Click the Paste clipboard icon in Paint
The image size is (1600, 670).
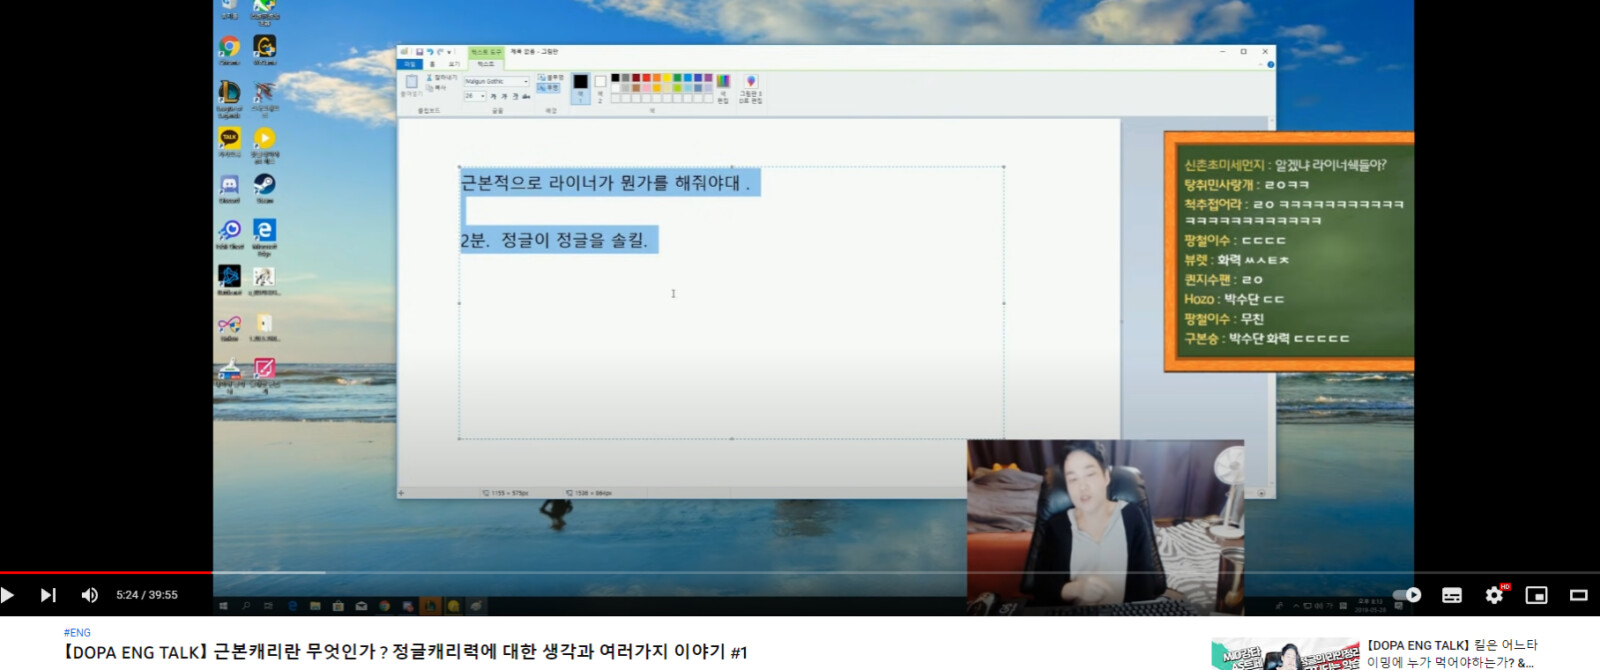tap(411, 81)
